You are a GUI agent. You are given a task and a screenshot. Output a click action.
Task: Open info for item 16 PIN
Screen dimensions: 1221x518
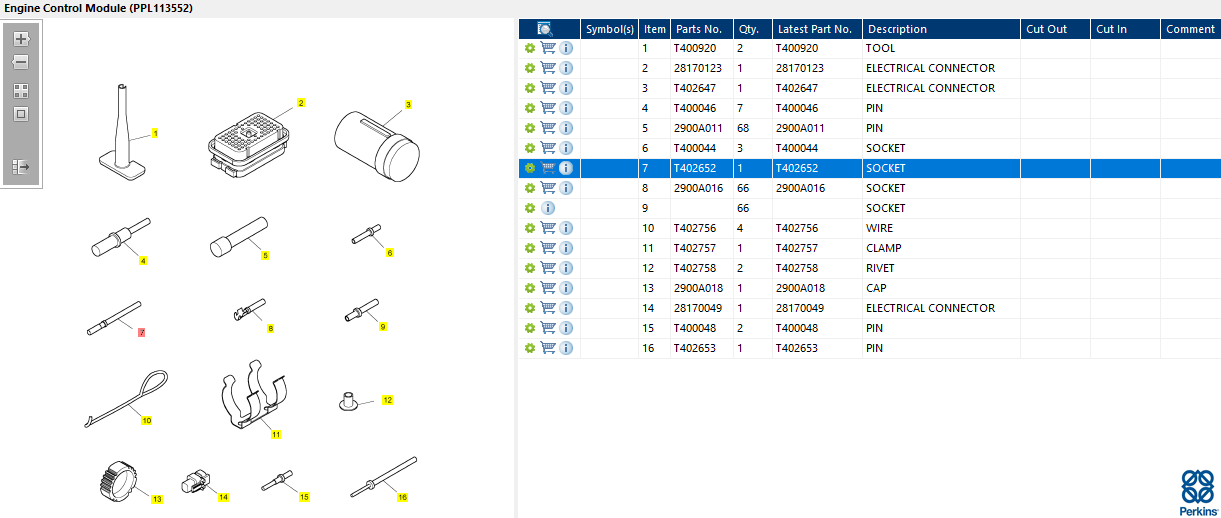tap(566, 348)
